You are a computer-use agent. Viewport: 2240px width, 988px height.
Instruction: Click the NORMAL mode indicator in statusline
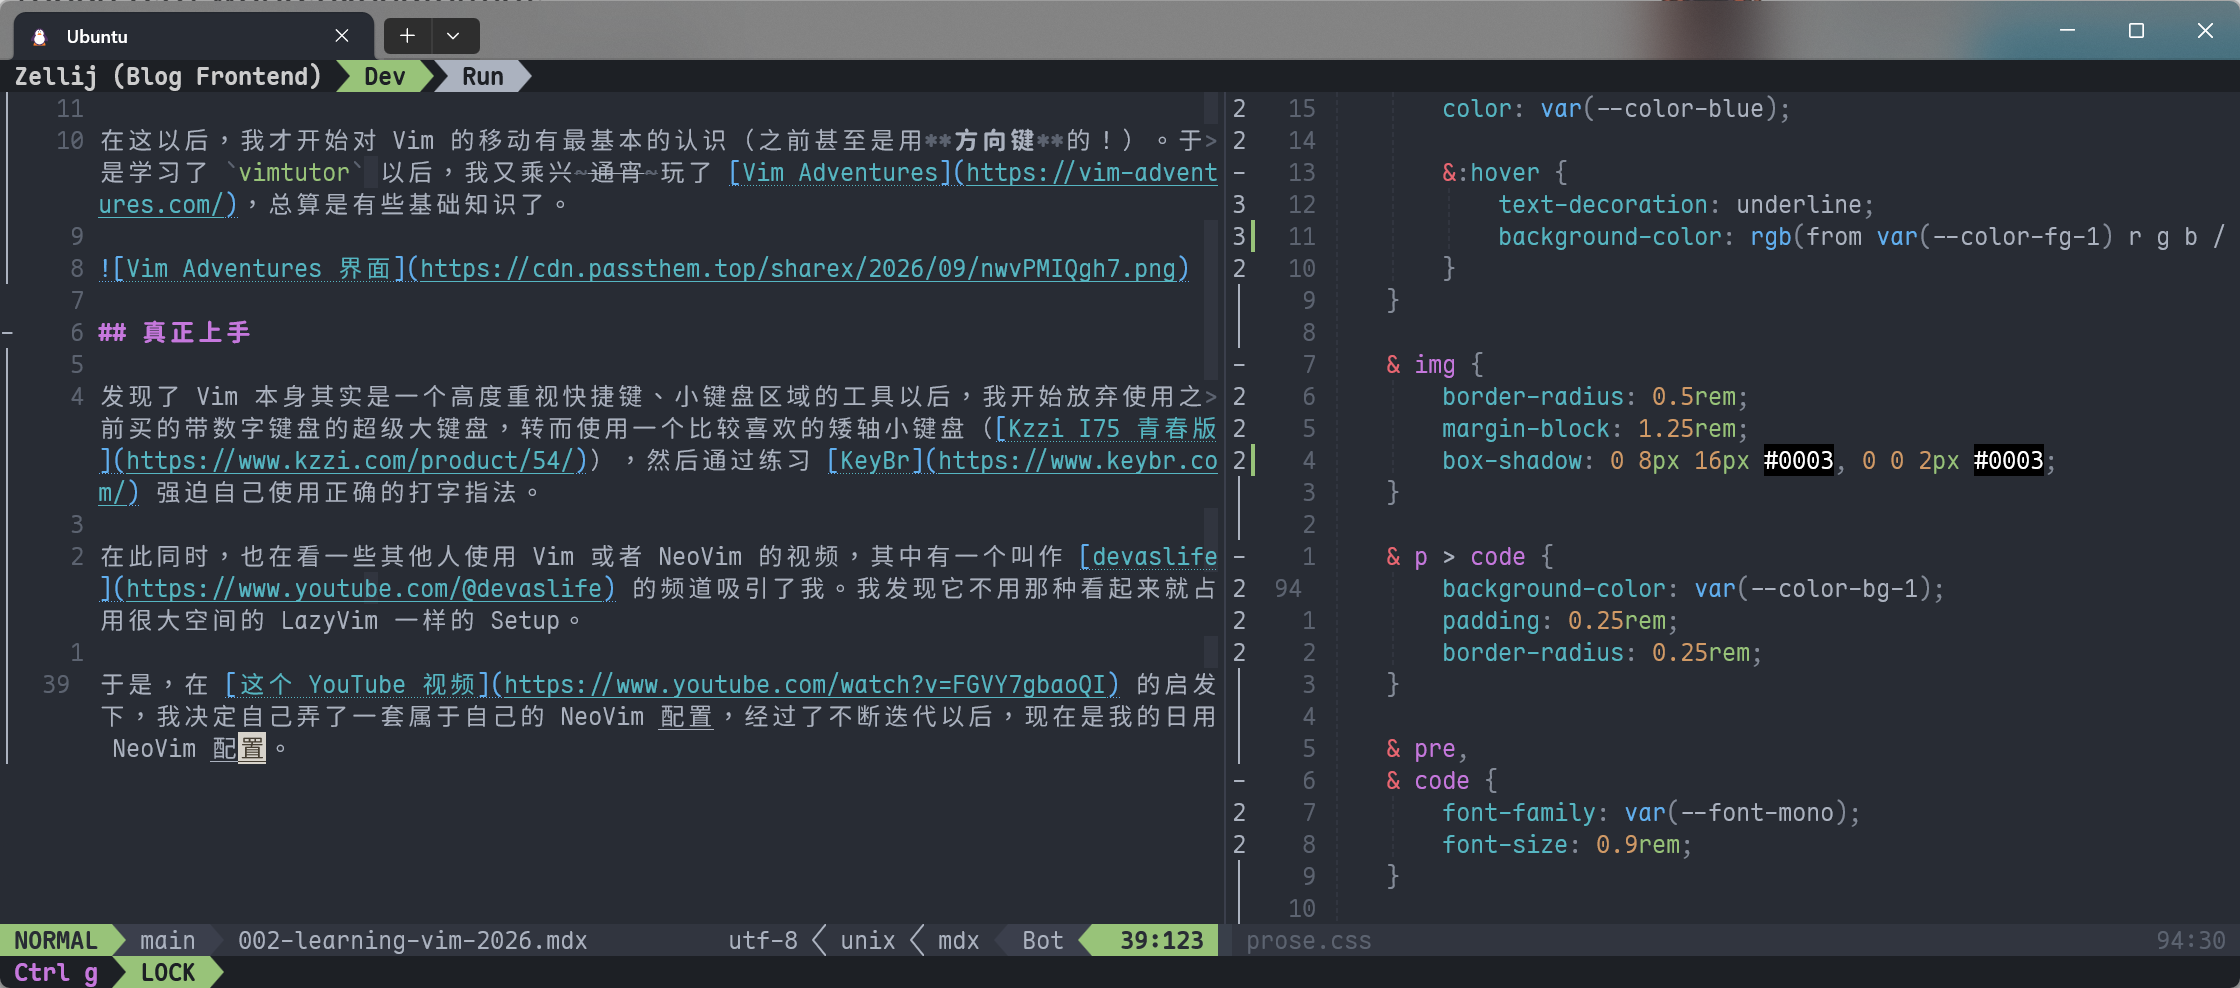click(56, 940)
